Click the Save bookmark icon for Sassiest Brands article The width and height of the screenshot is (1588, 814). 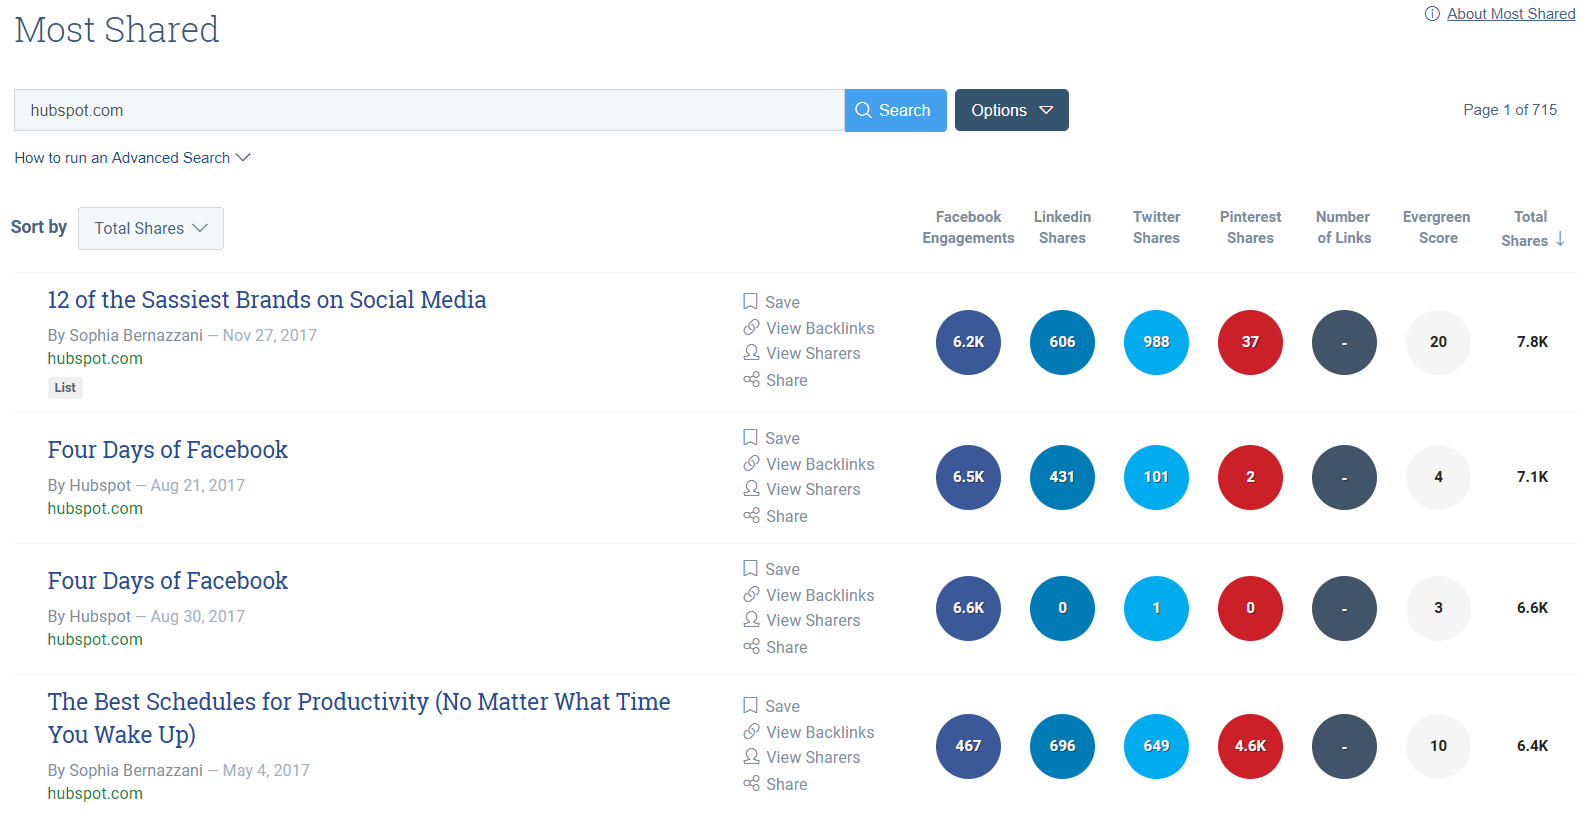[x=750, y=301]
